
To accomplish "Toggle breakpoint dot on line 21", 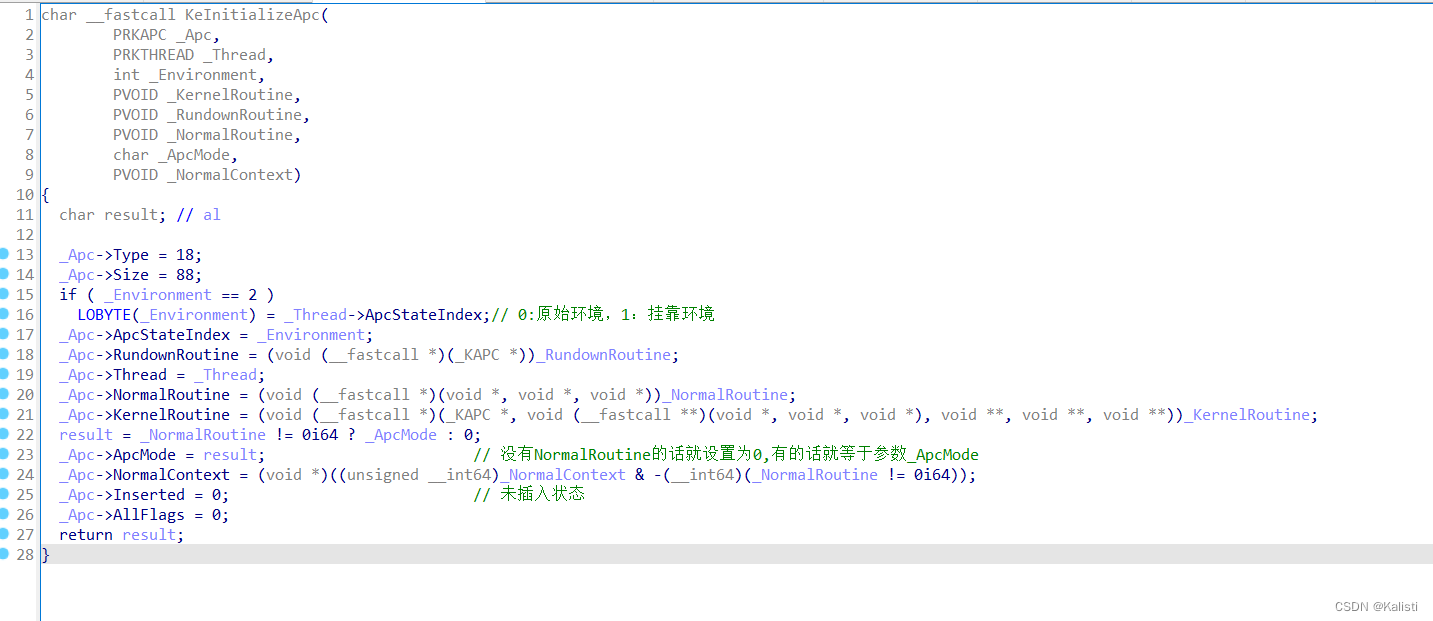I will pyautogui.click(x=4, y=414).
